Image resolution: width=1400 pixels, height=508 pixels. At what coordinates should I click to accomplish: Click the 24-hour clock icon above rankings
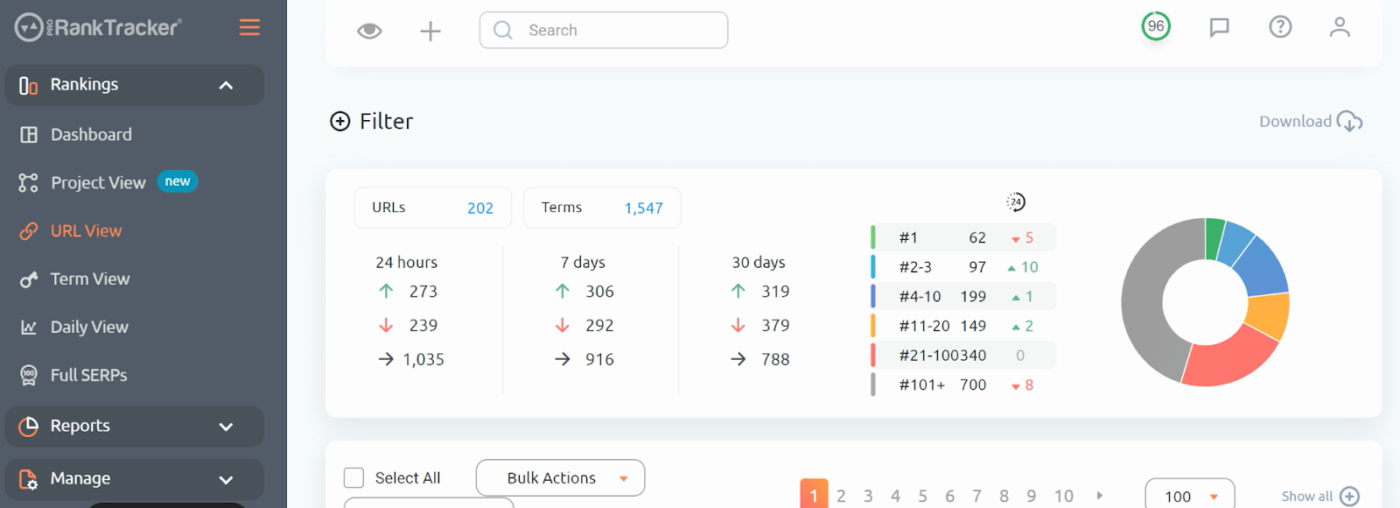click(1016, 202)
